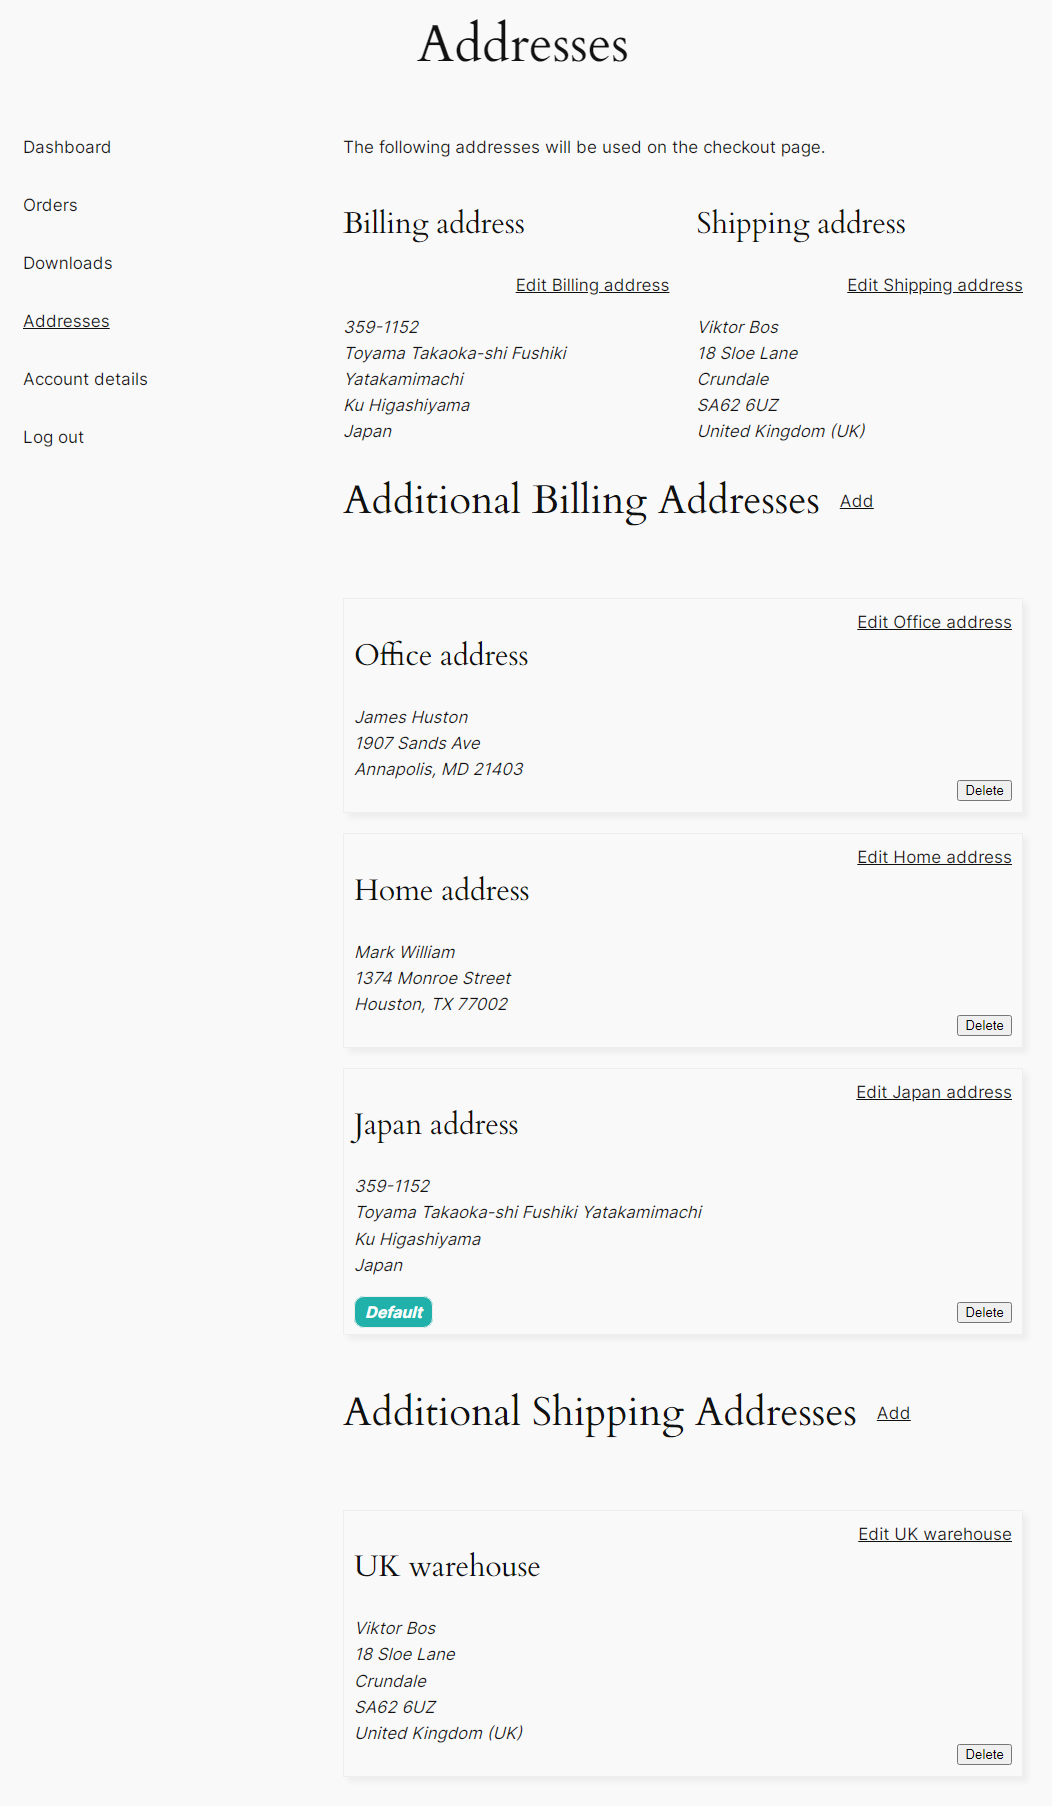Go to Orders in account menu
Viewport: 1052px width, 1806px height.
click(50, 205)
